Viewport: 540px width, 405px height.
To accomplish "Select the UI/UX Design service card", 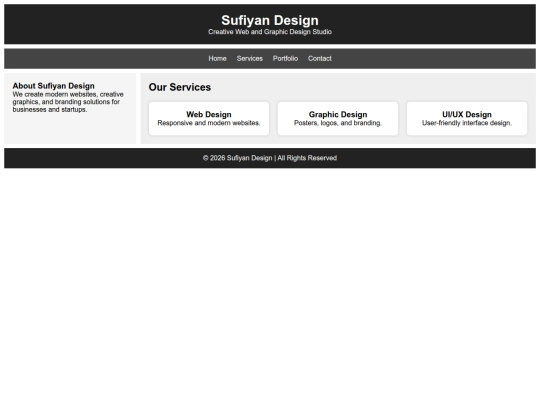I will [x=467, y=118].
